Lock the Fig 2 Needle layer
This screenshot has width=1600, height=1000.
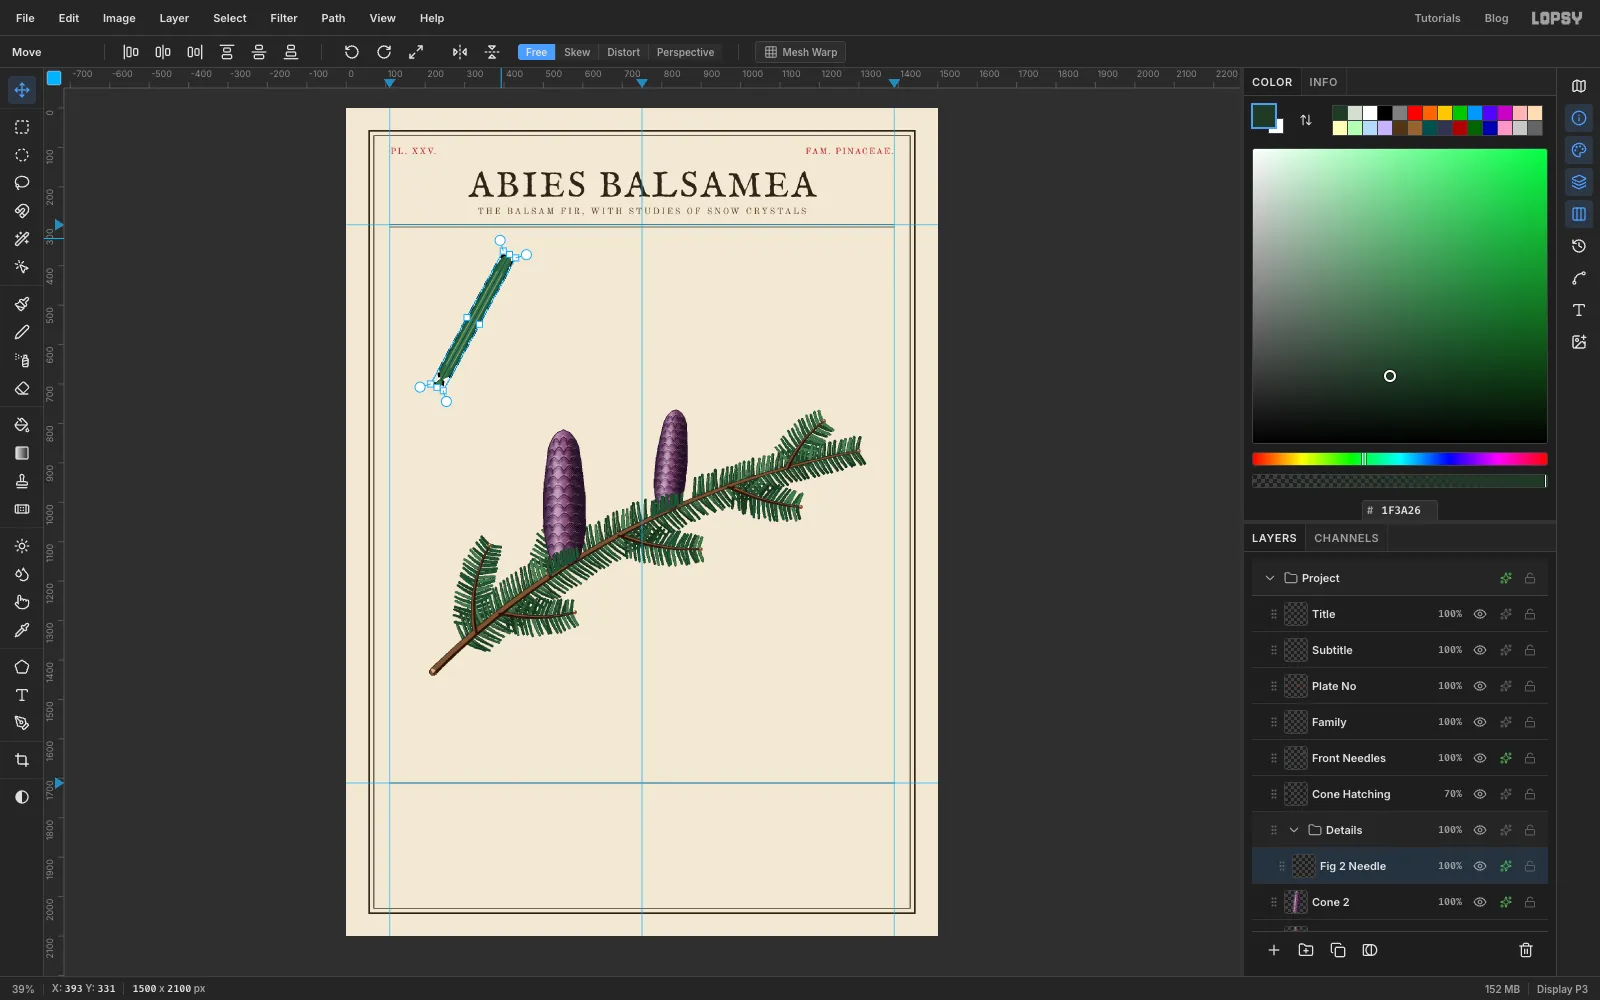tap(1530, 866)
